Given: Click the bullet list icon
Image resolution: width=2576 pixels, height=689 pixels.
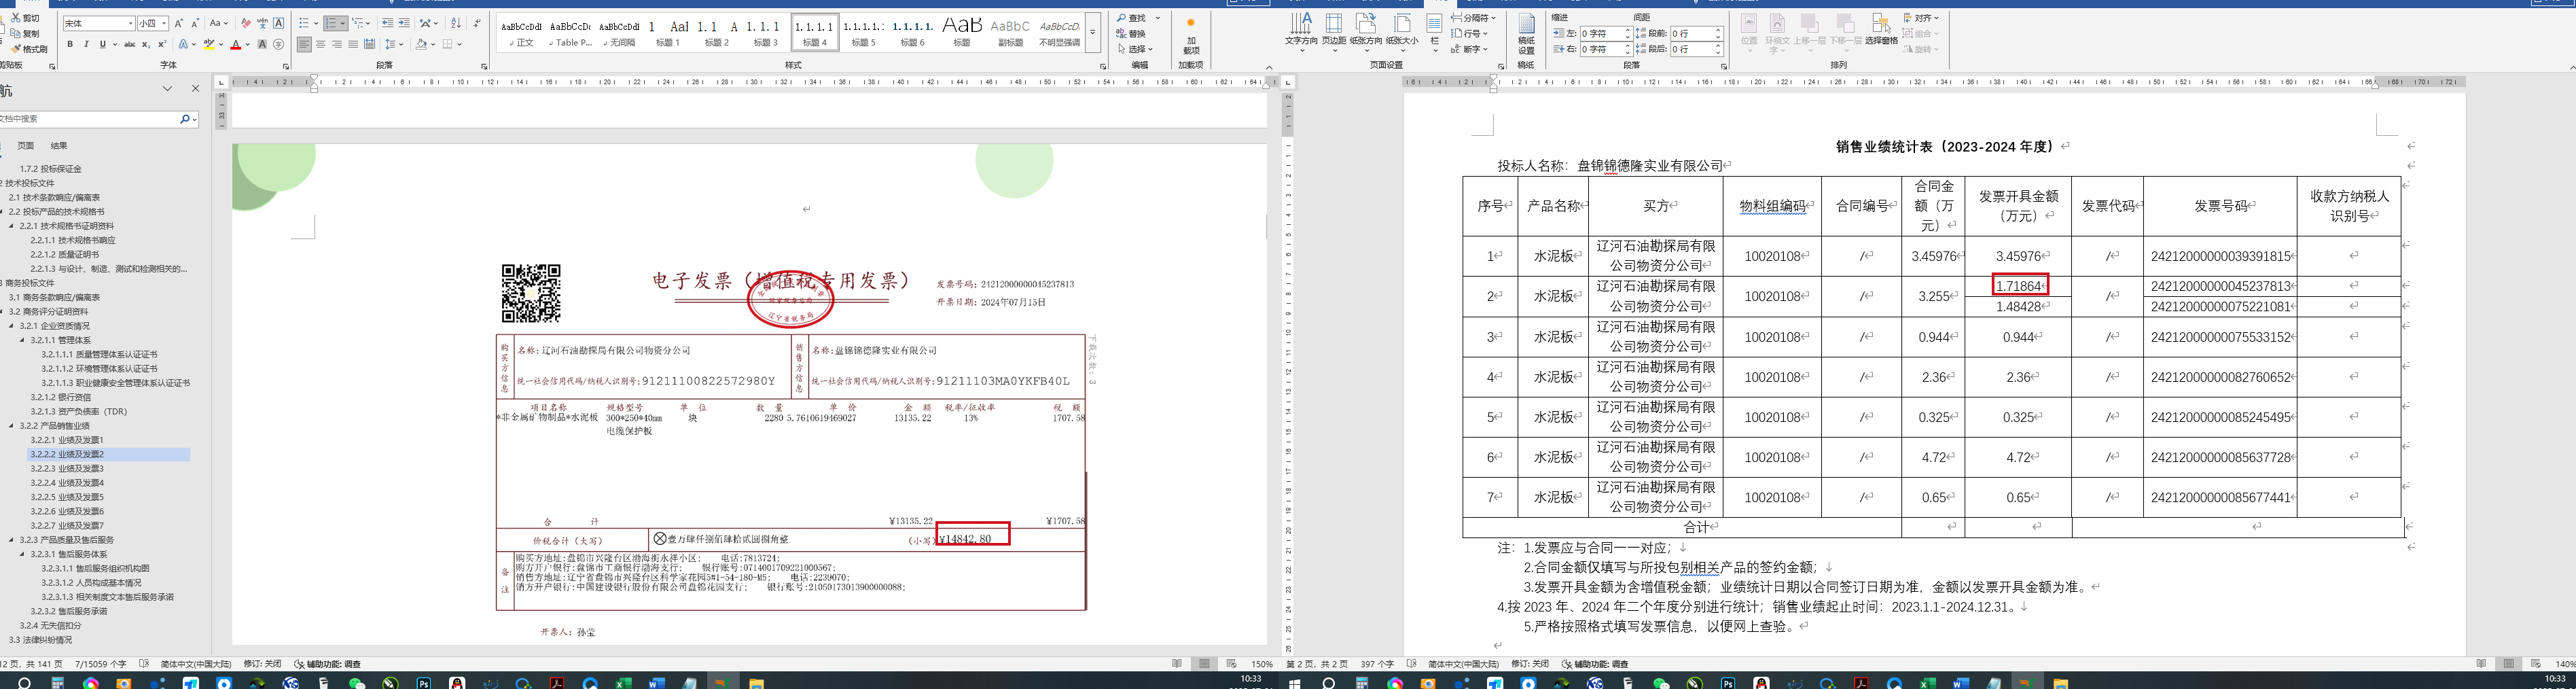Looking at the screenshot, I should pyautogui.click(x=306, y=23).
